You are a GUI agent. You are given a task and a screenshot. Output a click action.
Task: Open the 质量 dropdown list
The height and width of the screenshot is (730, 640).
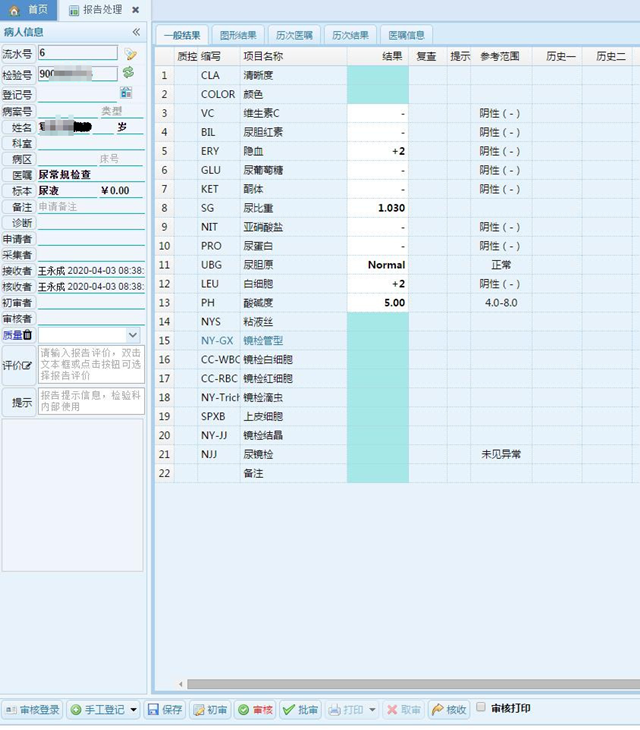point(133,335)
